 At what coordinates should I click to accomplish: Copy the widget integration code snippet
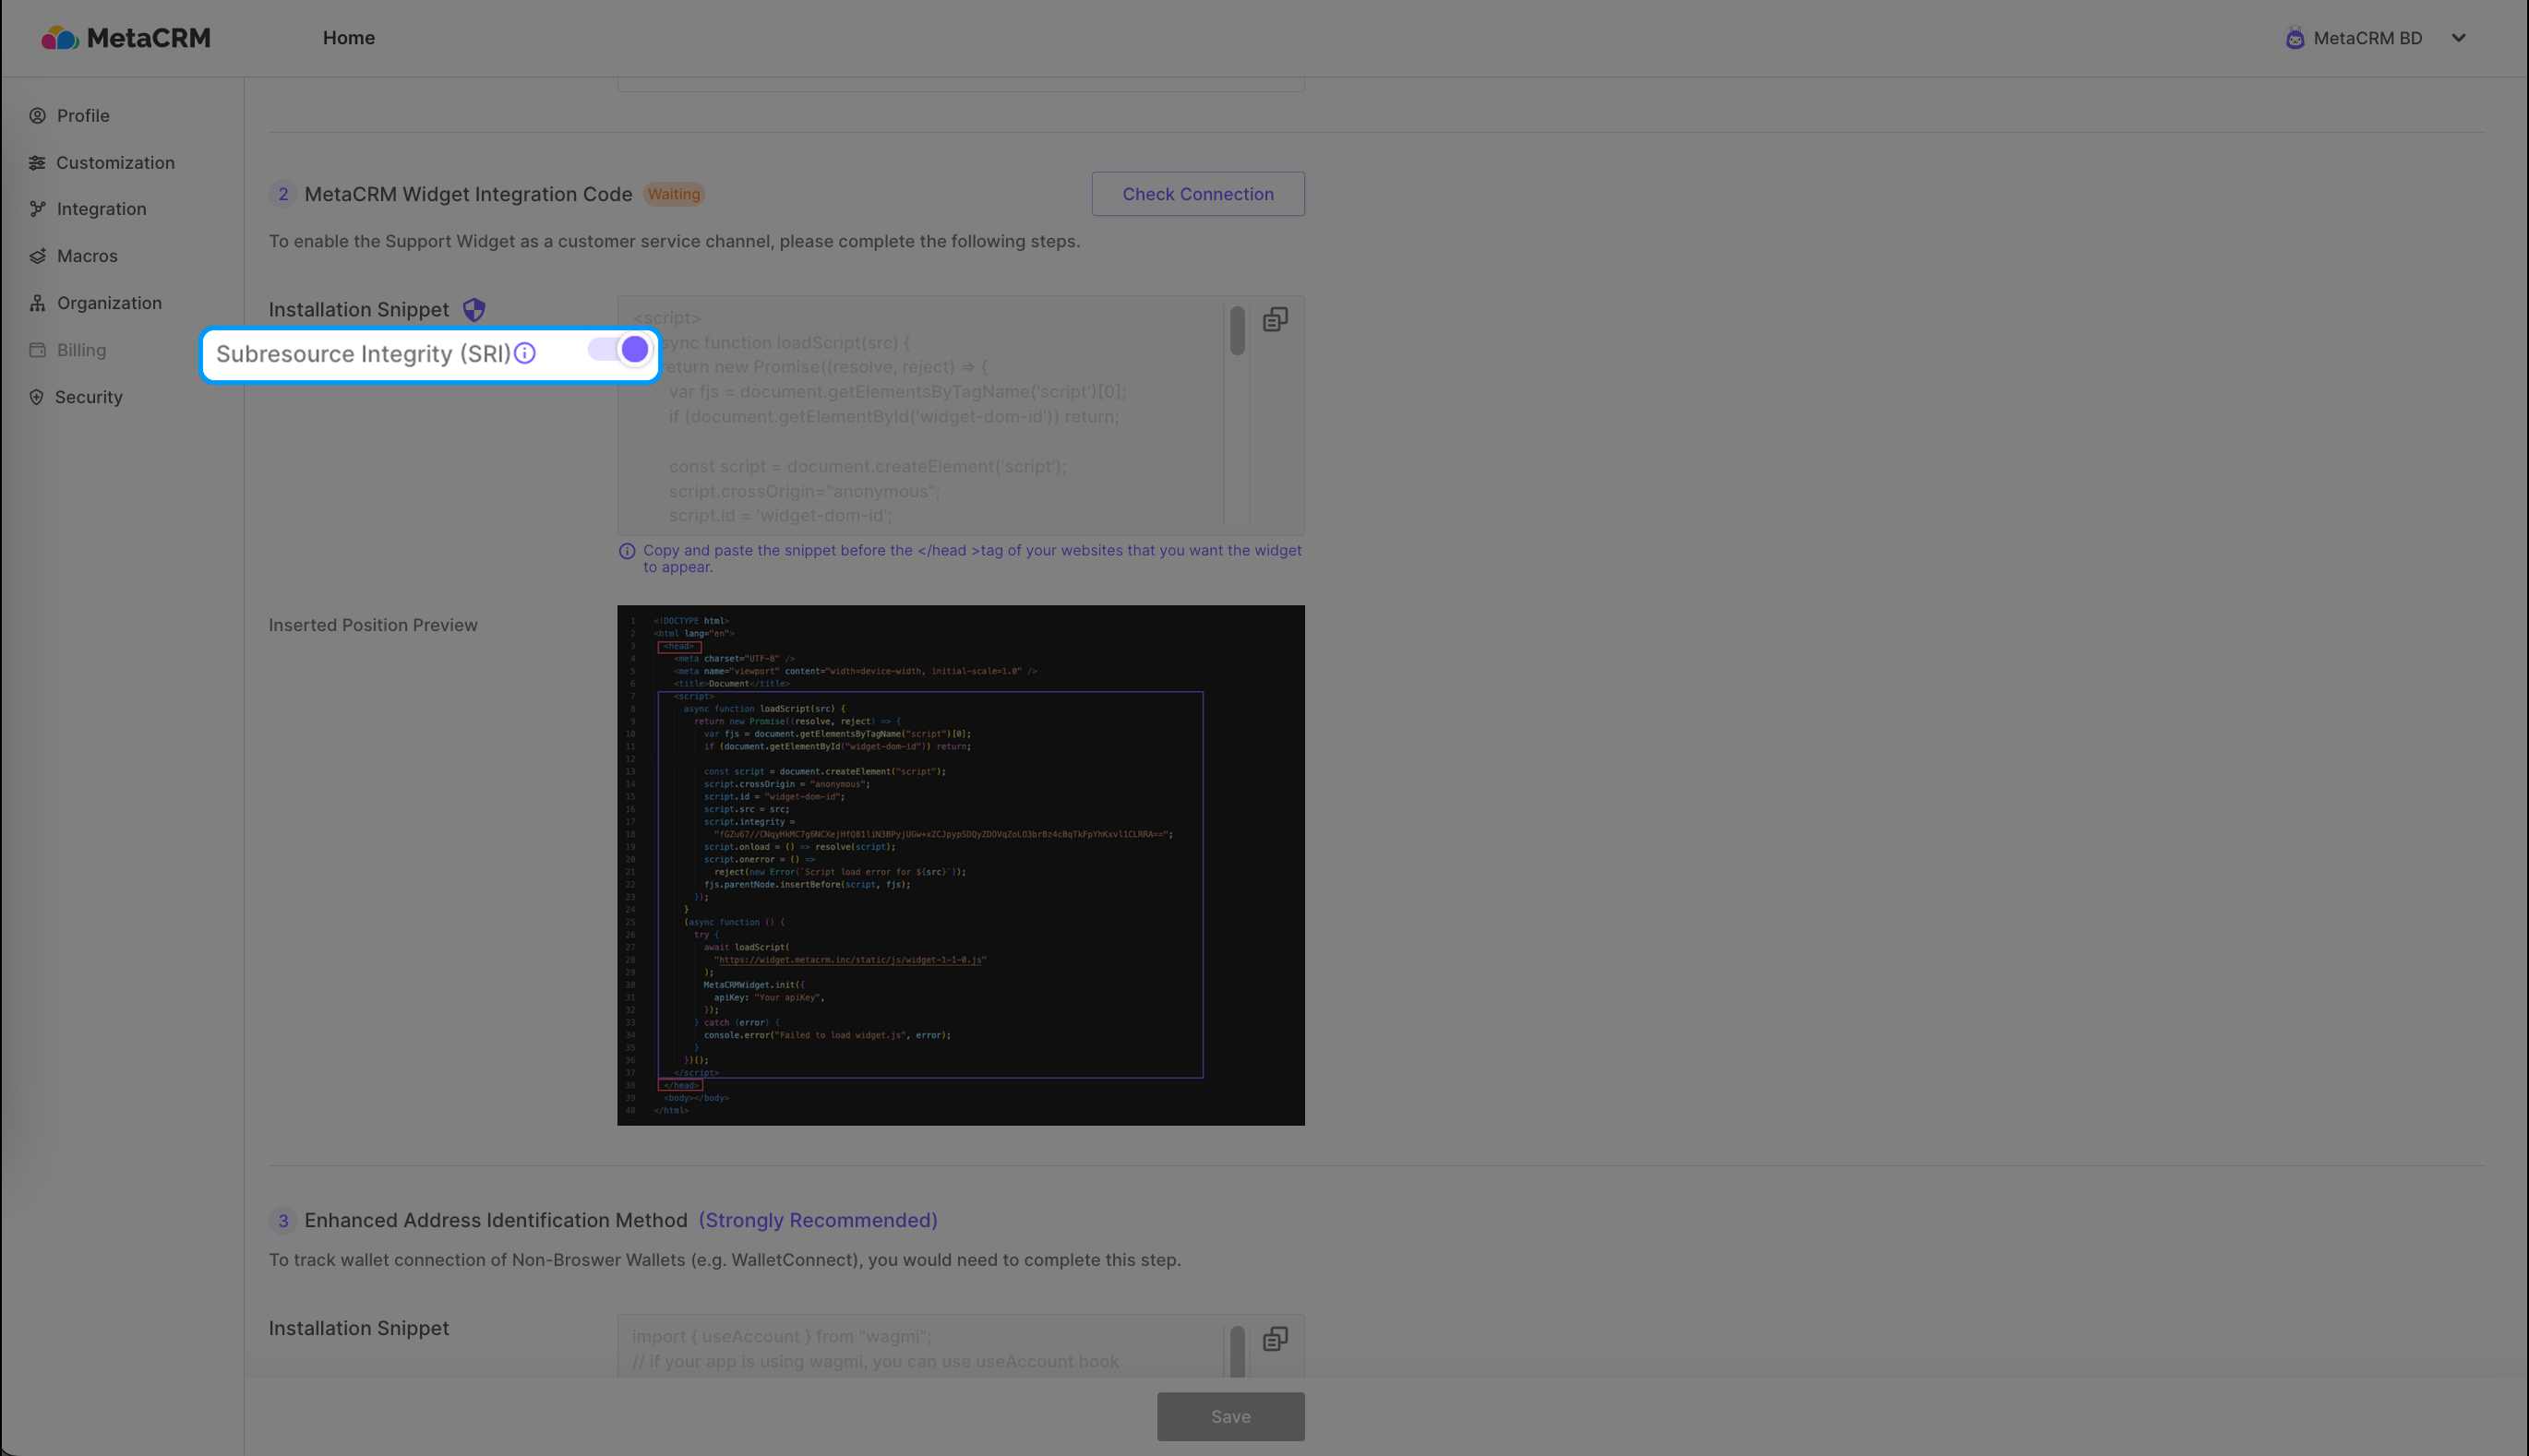(1275, 320)
